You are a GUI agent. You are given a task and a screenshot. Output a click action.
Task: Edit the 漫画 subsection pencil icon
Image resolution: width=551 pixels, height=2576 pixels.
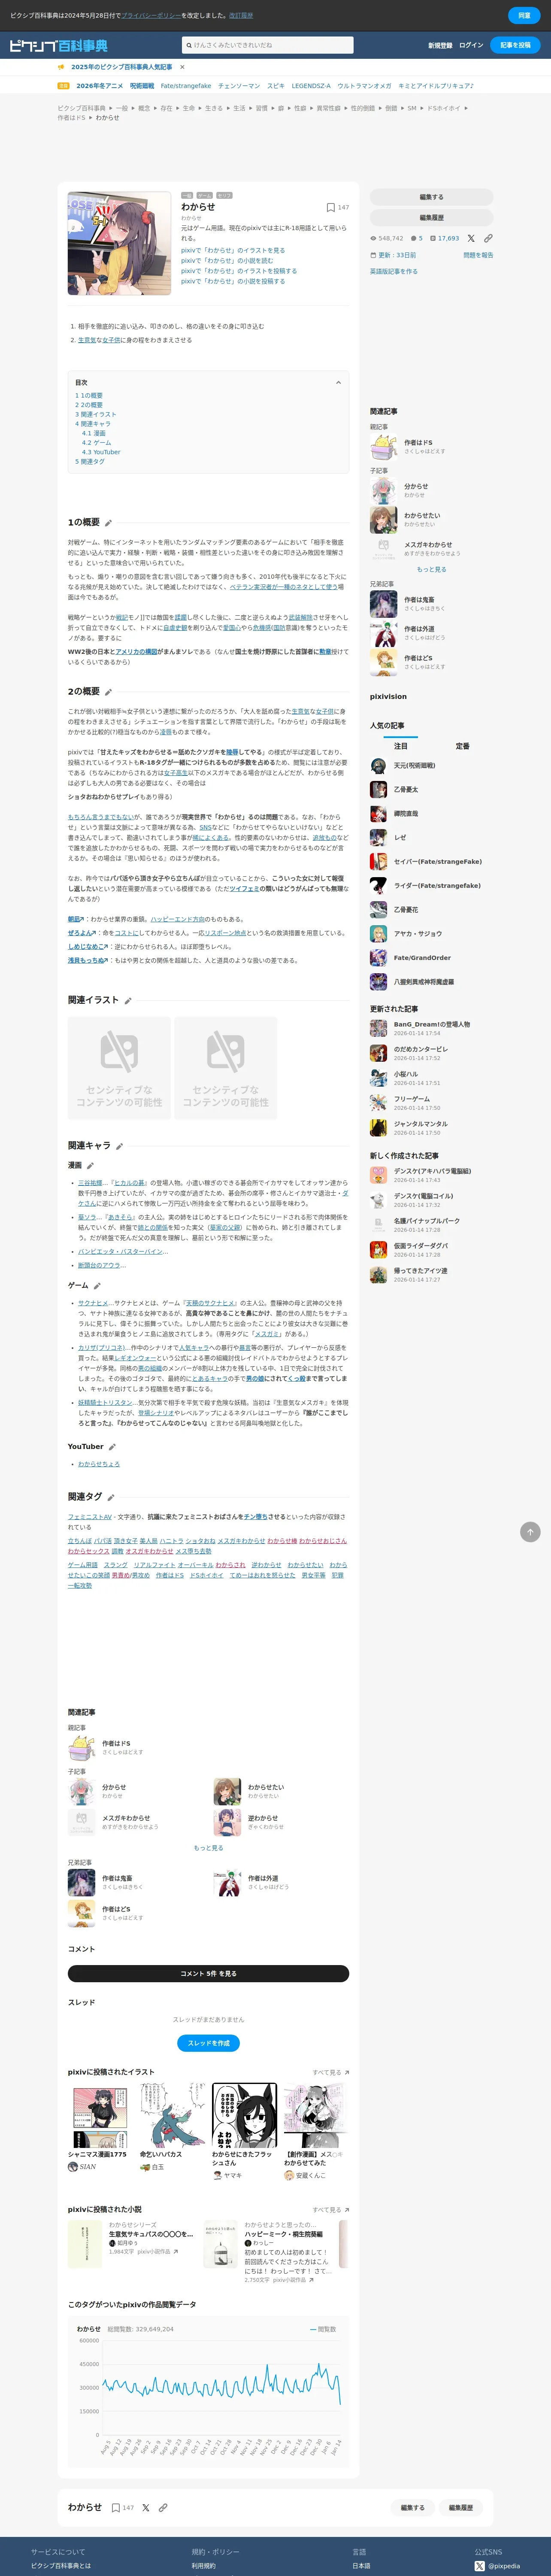pos(90,1165)
